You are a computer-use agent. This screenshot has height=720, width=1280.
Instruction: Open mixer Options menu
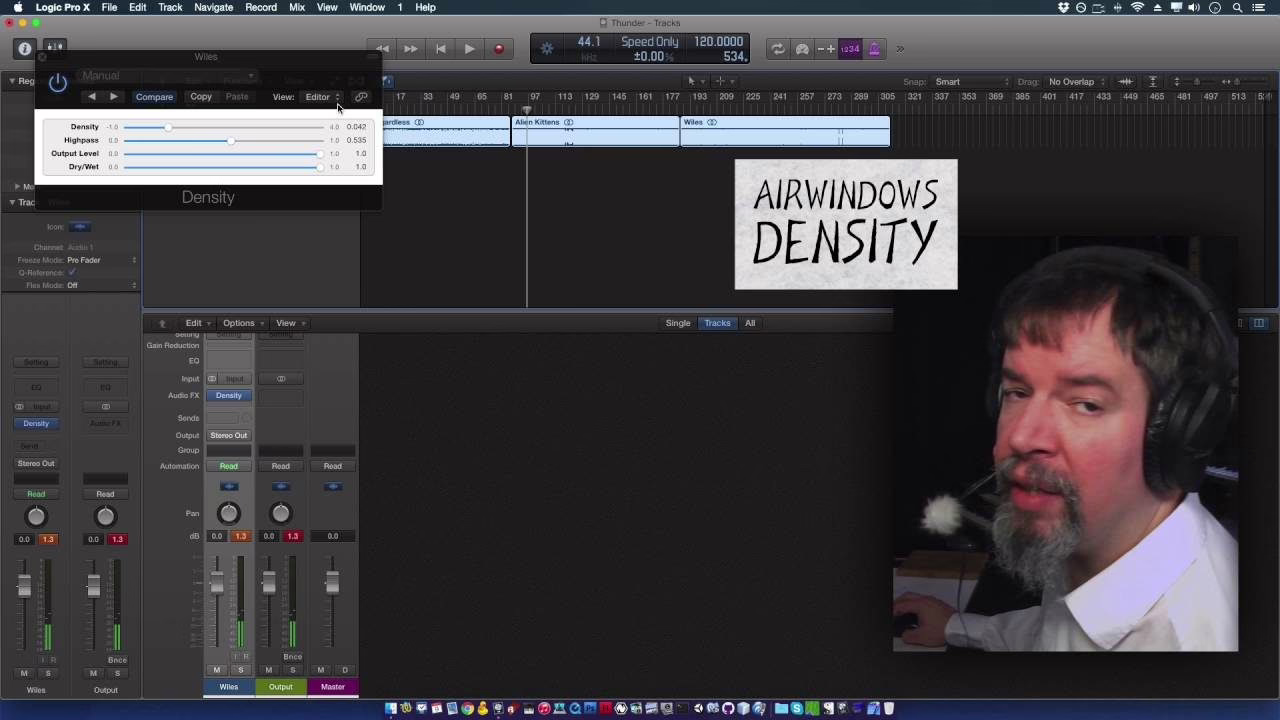point(241,323)
